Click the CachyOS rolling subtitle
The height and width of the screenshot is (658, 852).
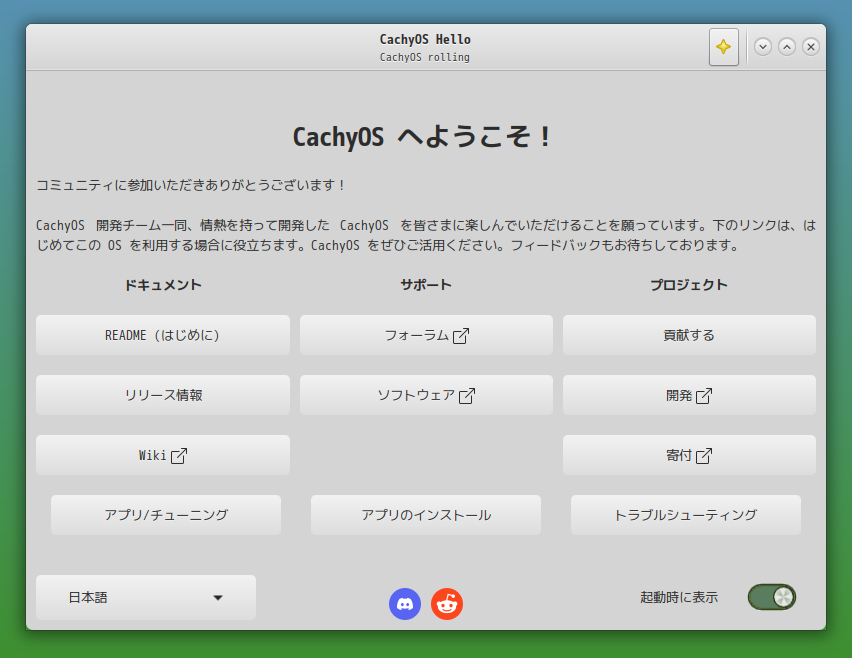(x=425, y=57)
